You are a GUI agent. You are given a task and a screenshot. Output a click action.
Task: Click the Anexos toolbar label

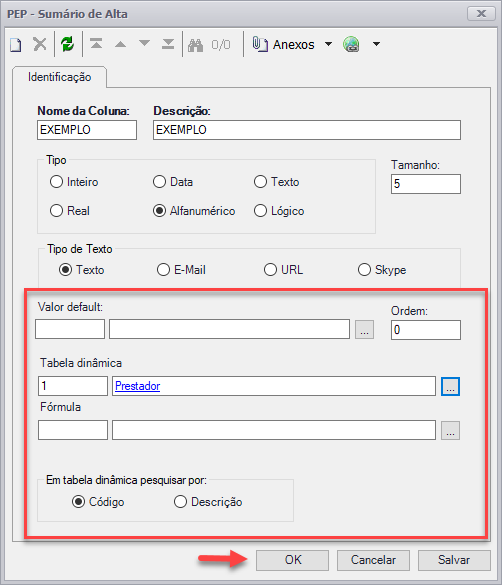294,44
